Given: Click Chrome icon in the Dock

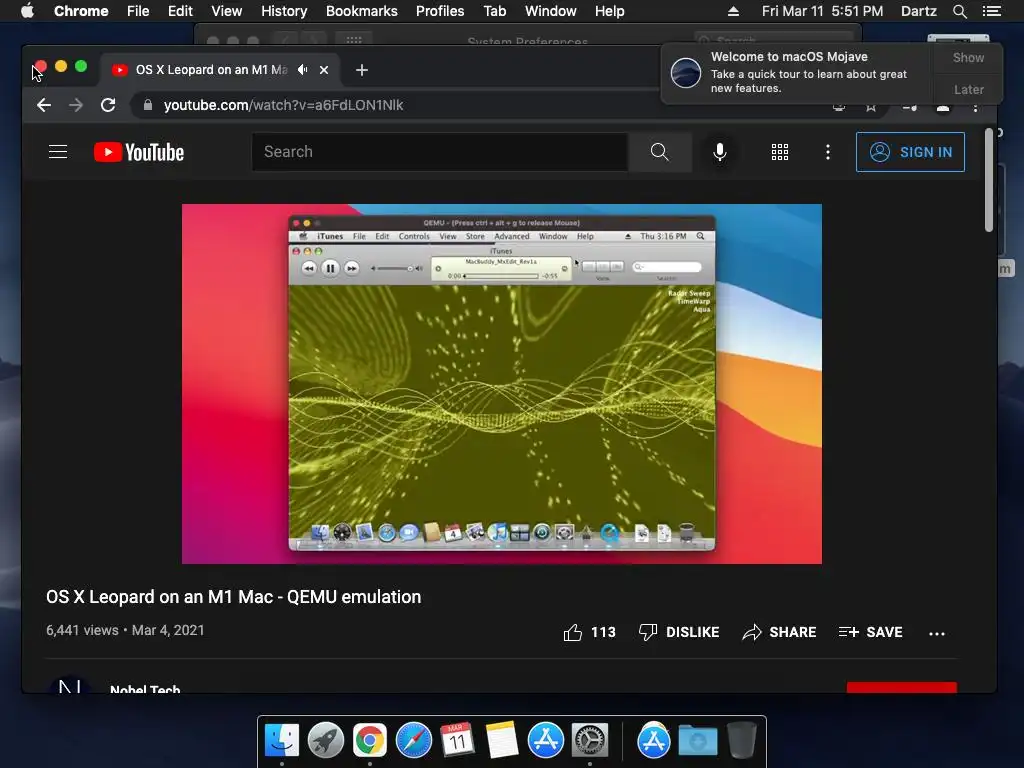Looking at the screenshot, I should [370, 741].
